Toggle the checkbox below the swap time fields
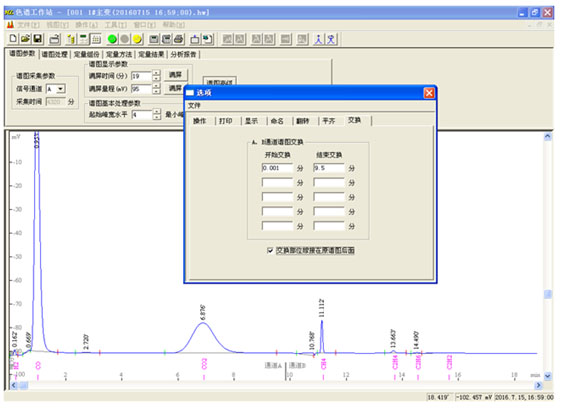The height and width of the screenshot is (409, 561). 270,250
